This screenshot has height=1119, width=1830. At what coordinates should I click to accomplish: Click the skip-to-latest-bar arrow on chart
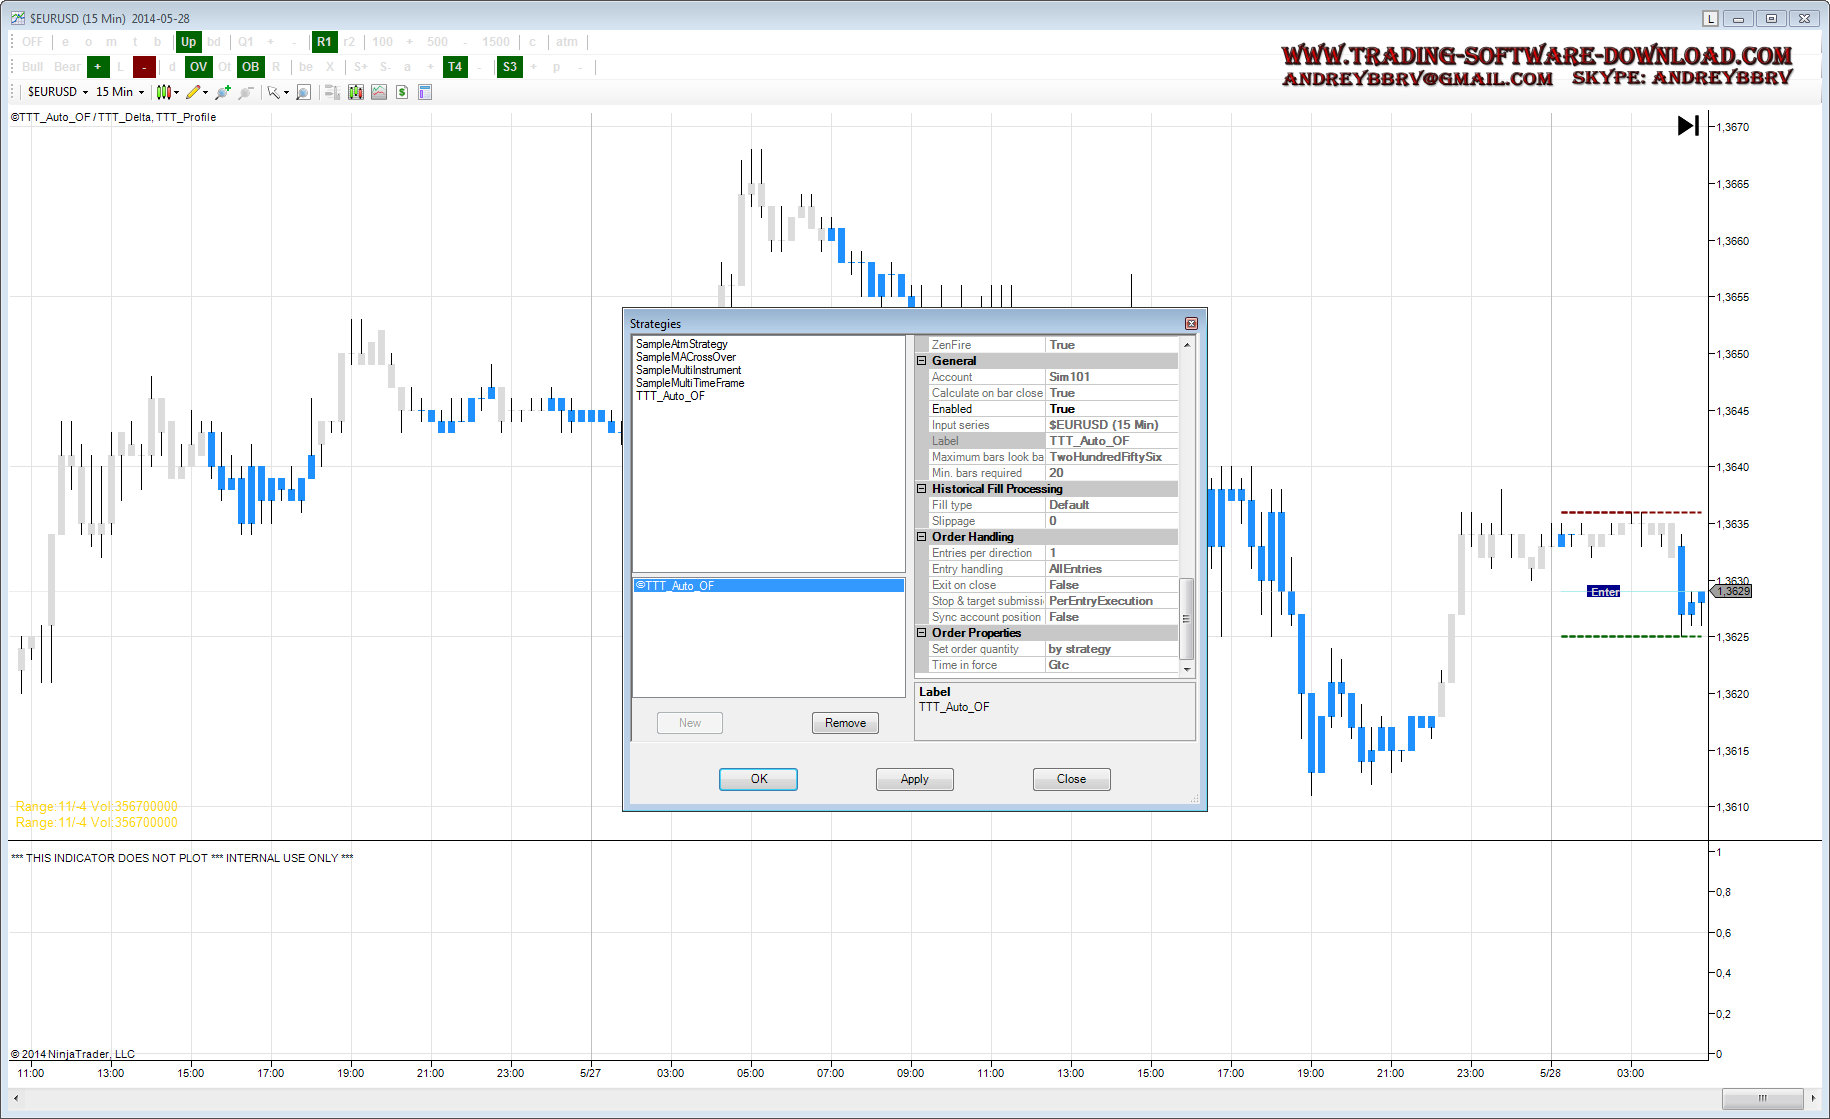click(1688, 126)
